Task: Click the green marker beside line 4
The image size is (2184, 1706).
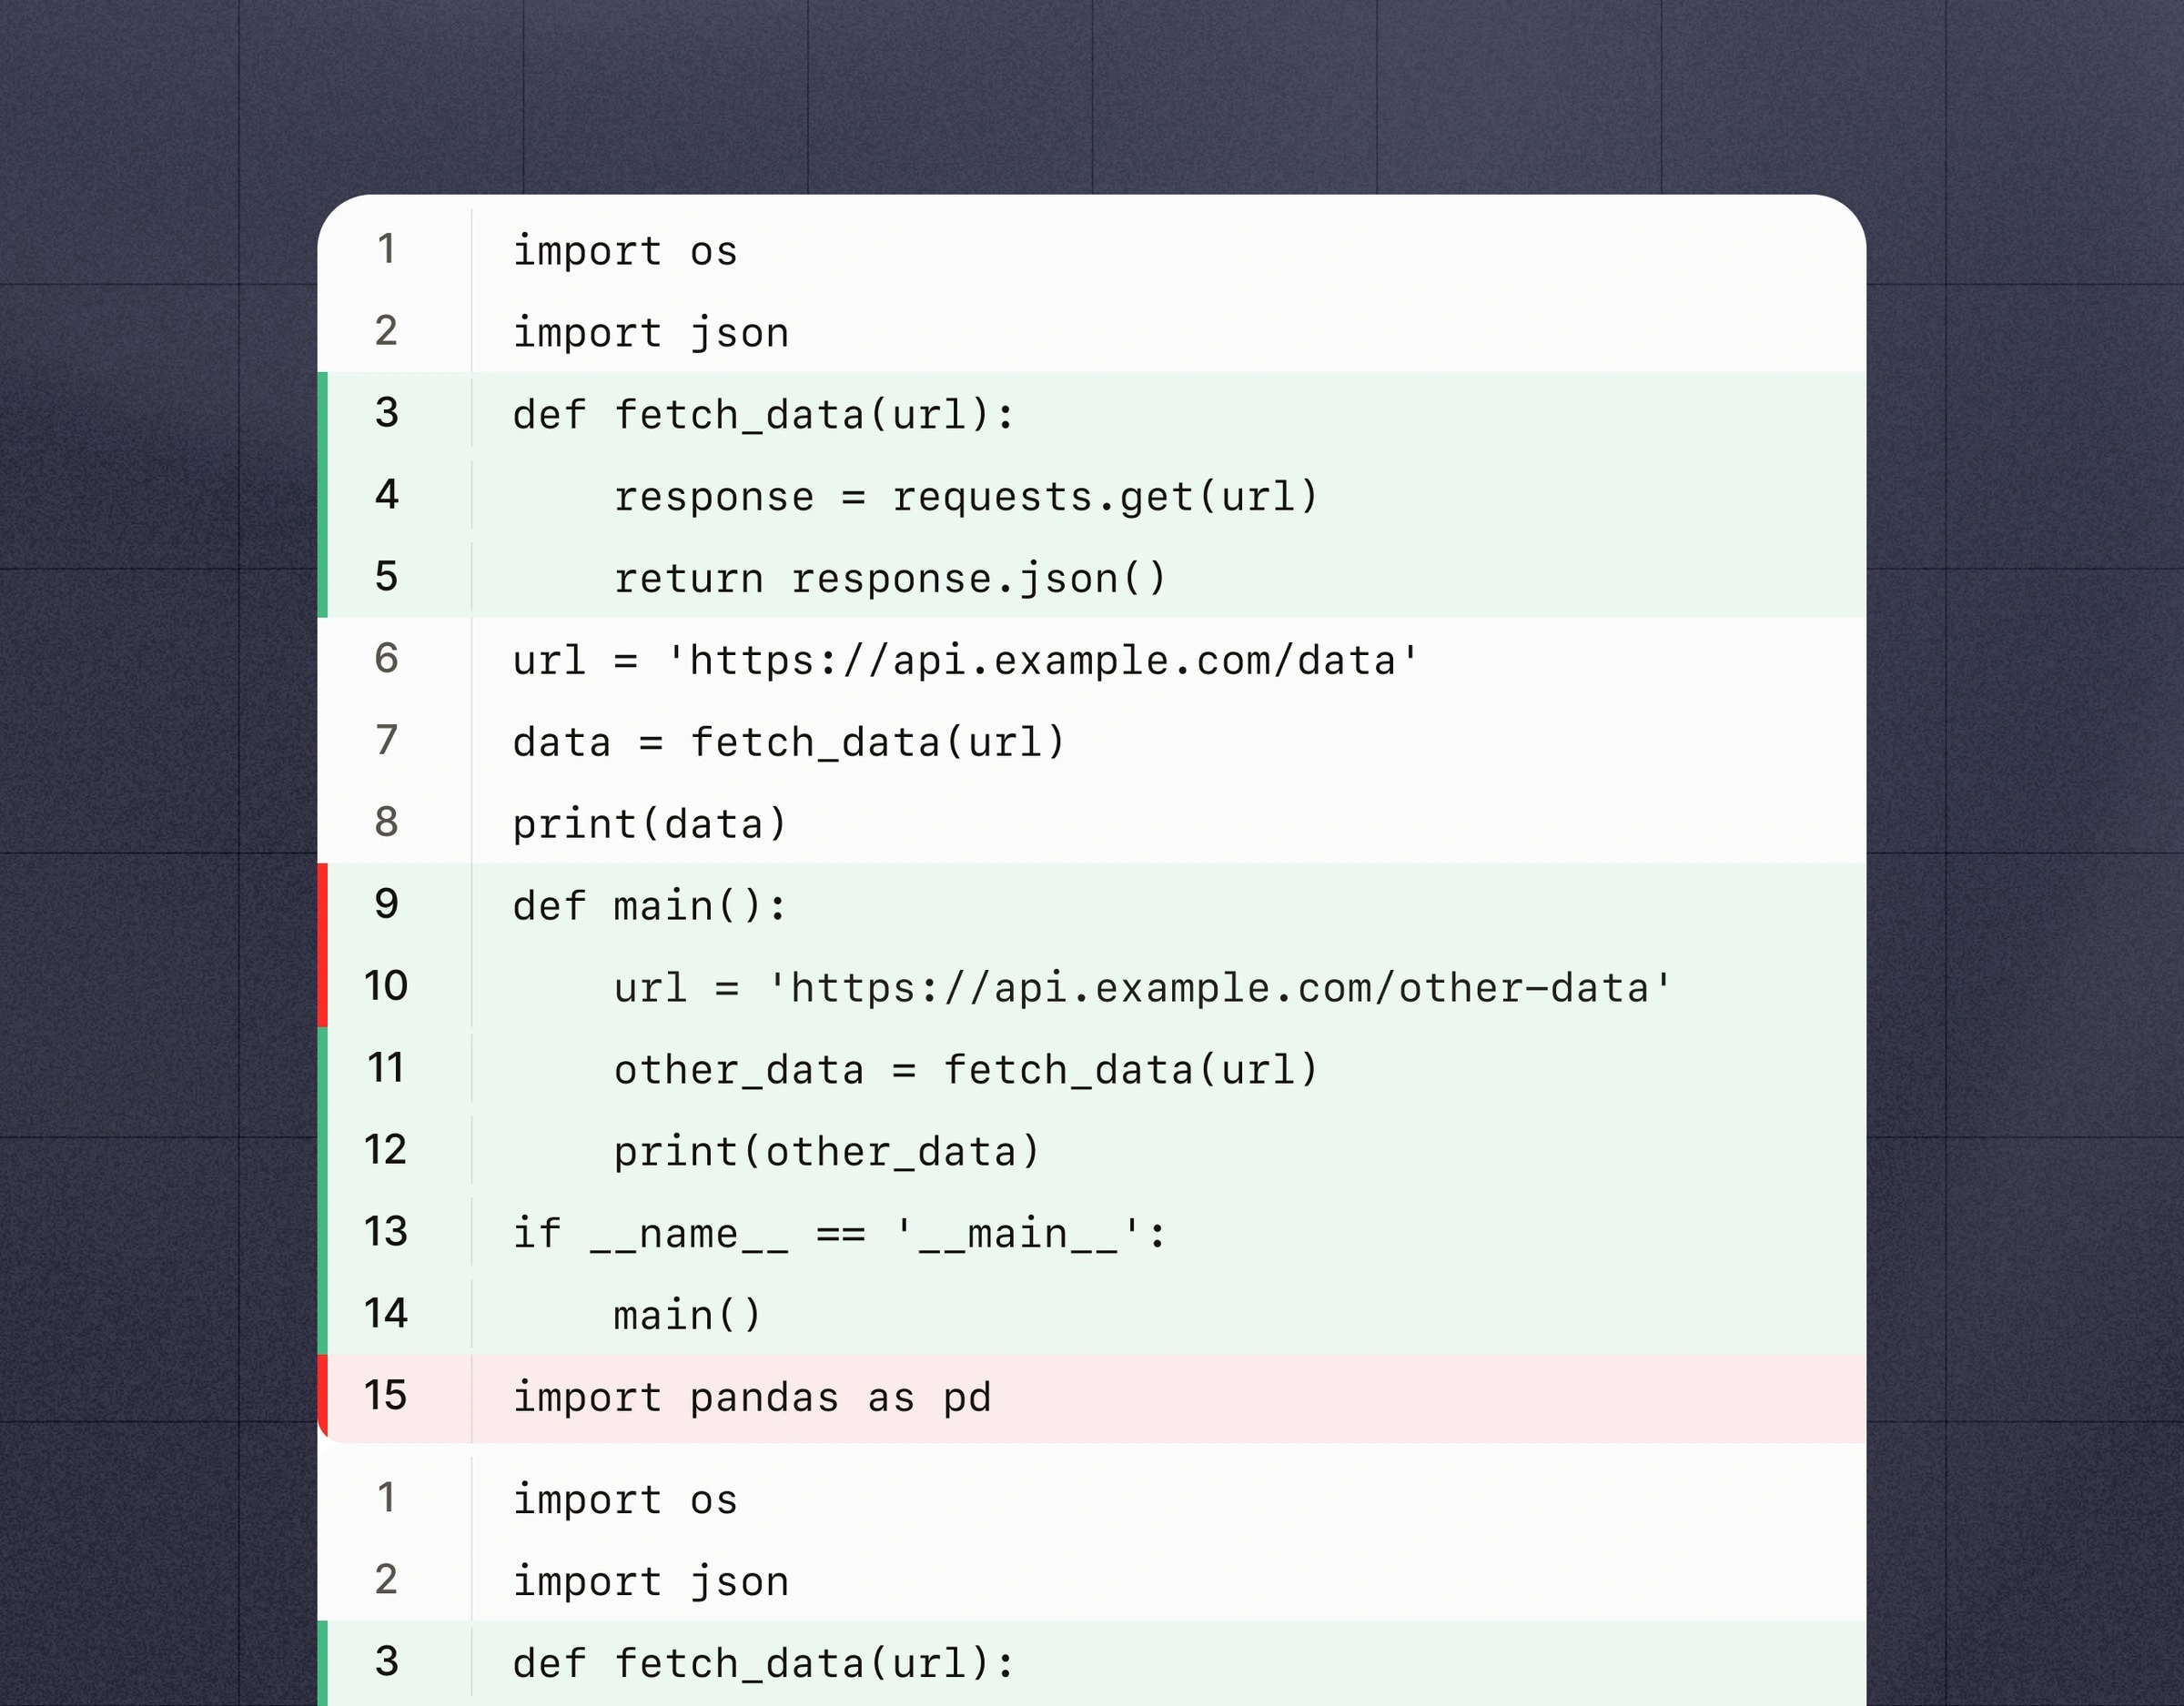Action: tap(323, 495)
